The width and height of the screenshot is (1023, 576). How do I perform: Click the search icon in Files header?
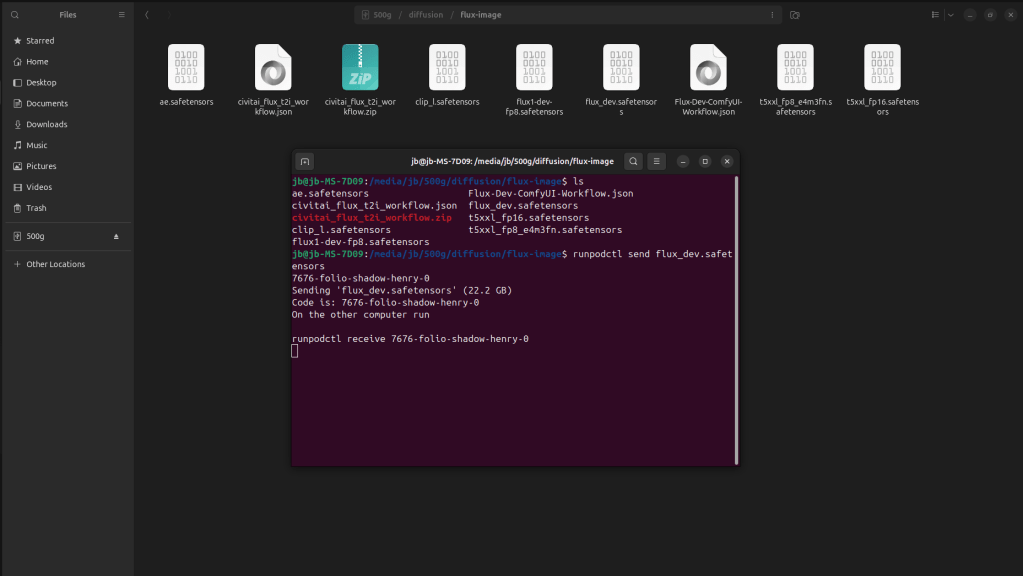pos(15,15)
